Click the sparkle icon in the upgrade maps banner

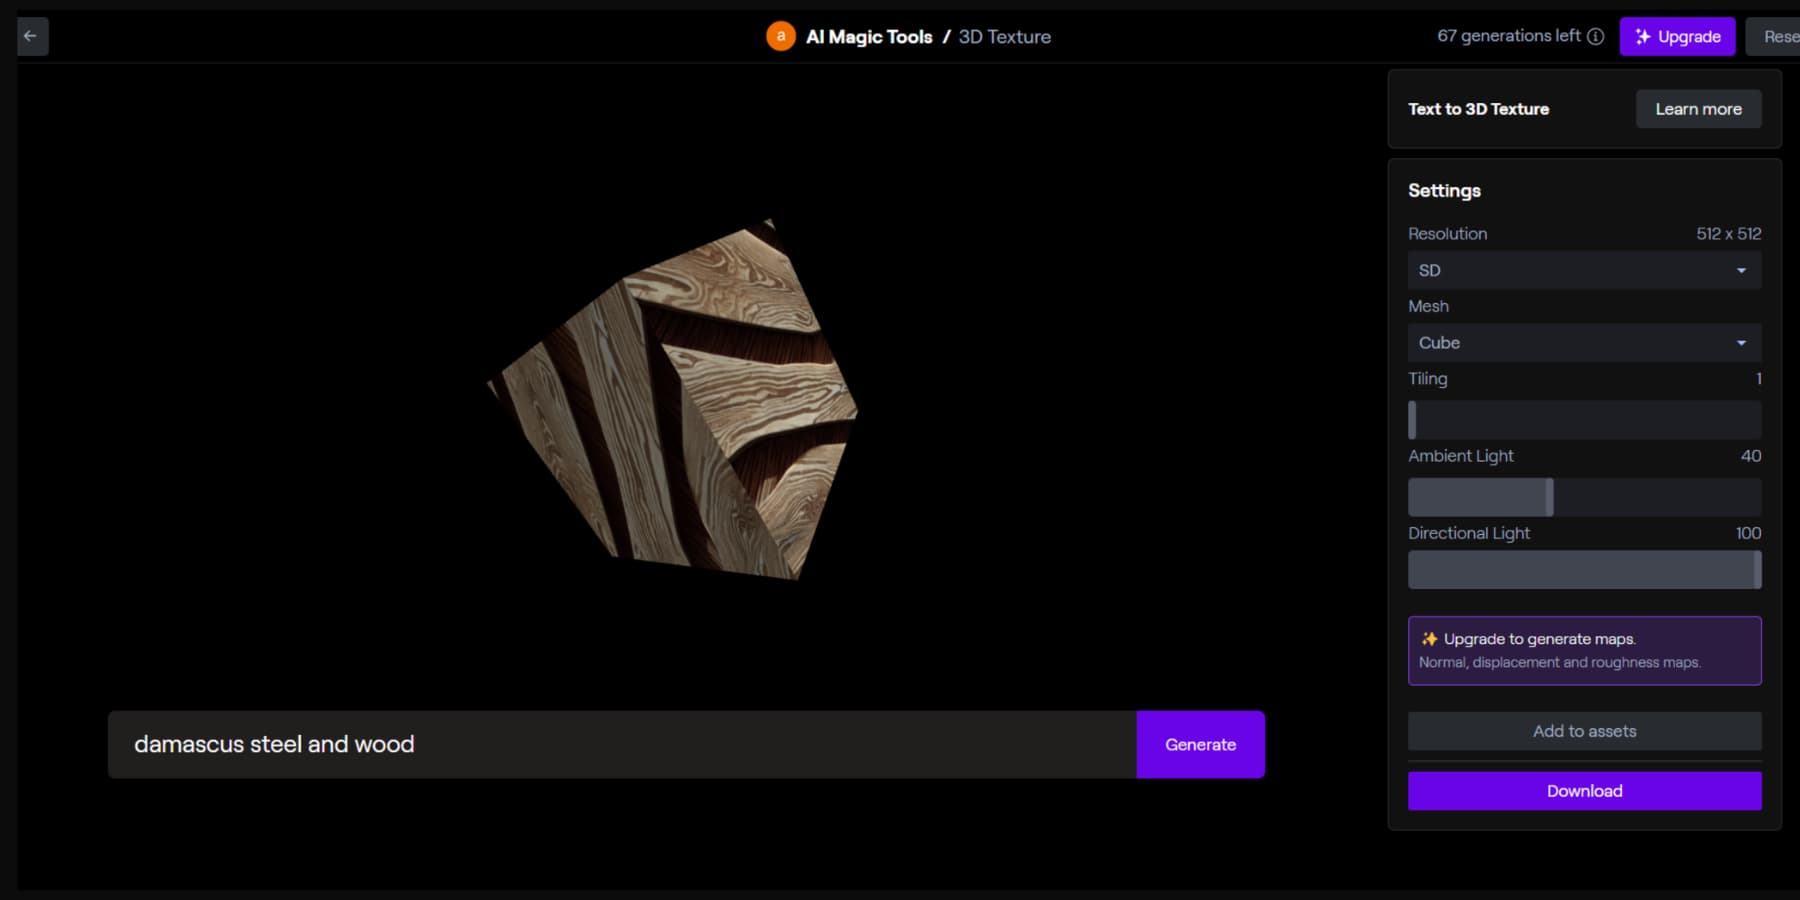pos(1428,638)
